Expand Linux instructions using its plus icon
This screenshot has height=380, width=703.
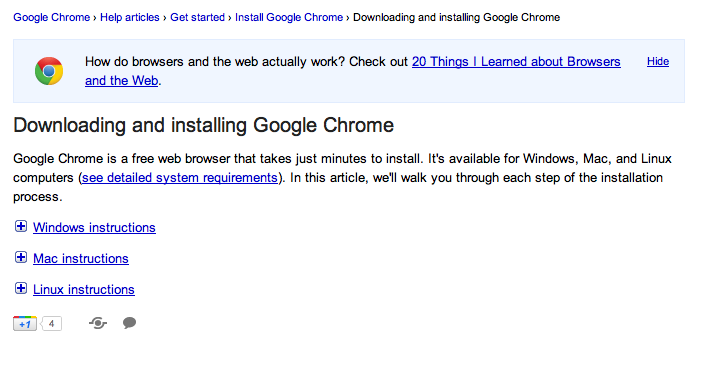click(21, 288)
